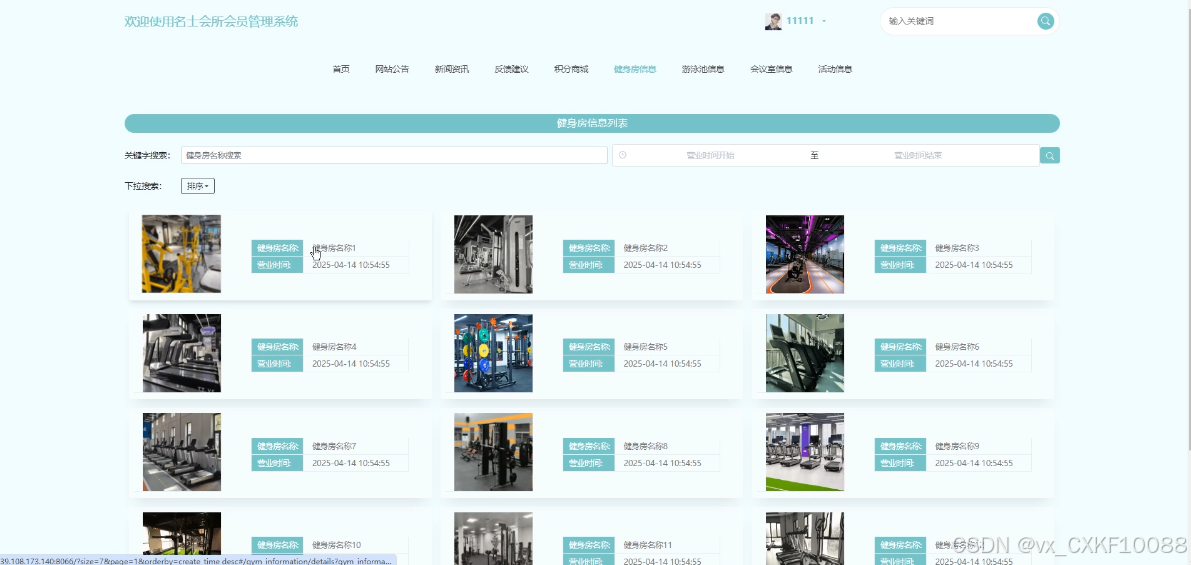Click text 健身房名称4
This screenshot has height=565, width=1191.
(334, 347)
